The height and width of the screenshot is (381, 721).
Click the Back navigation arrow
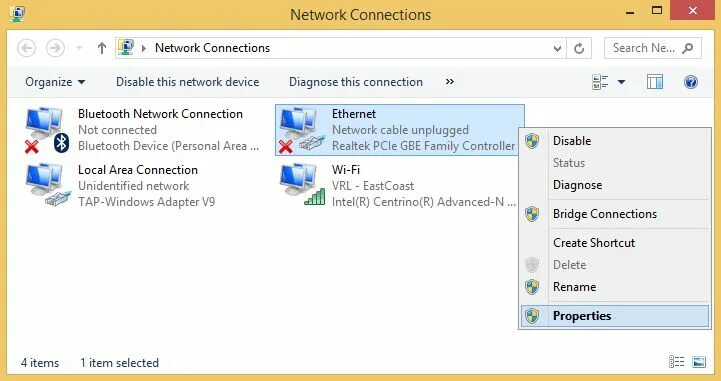[27, 48]
